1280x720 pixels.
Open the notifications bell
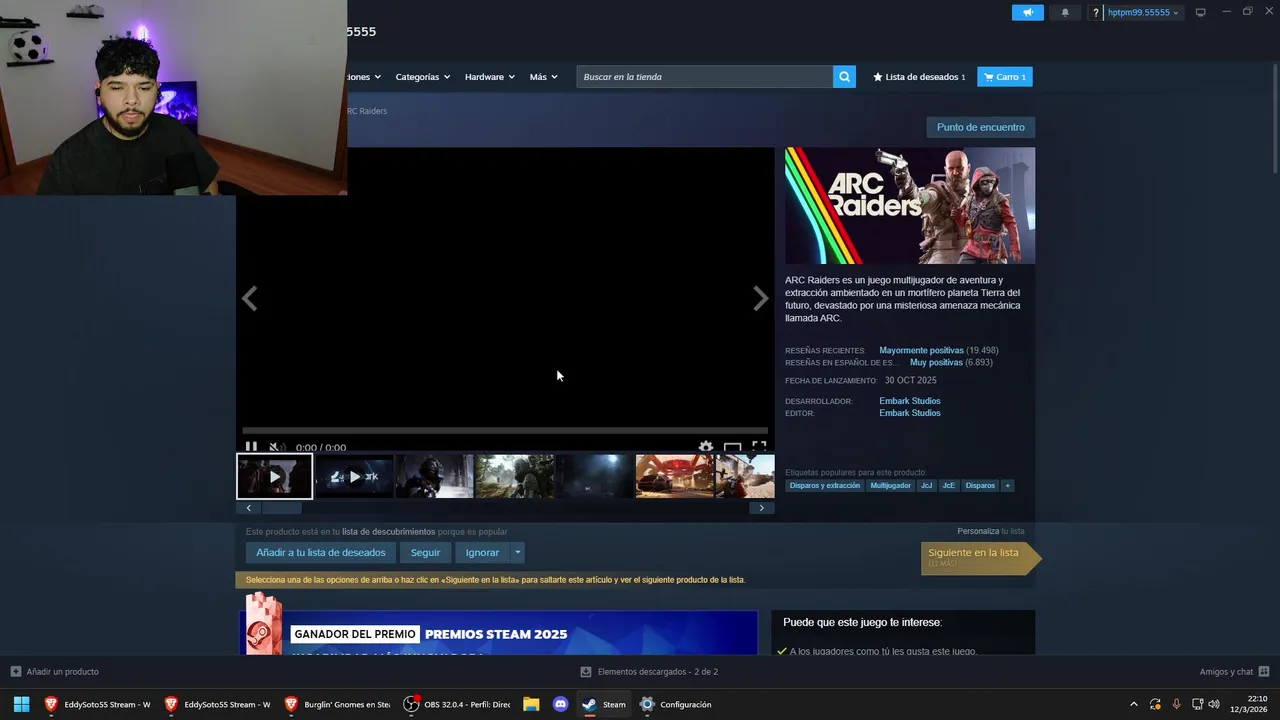(1065, 13)
